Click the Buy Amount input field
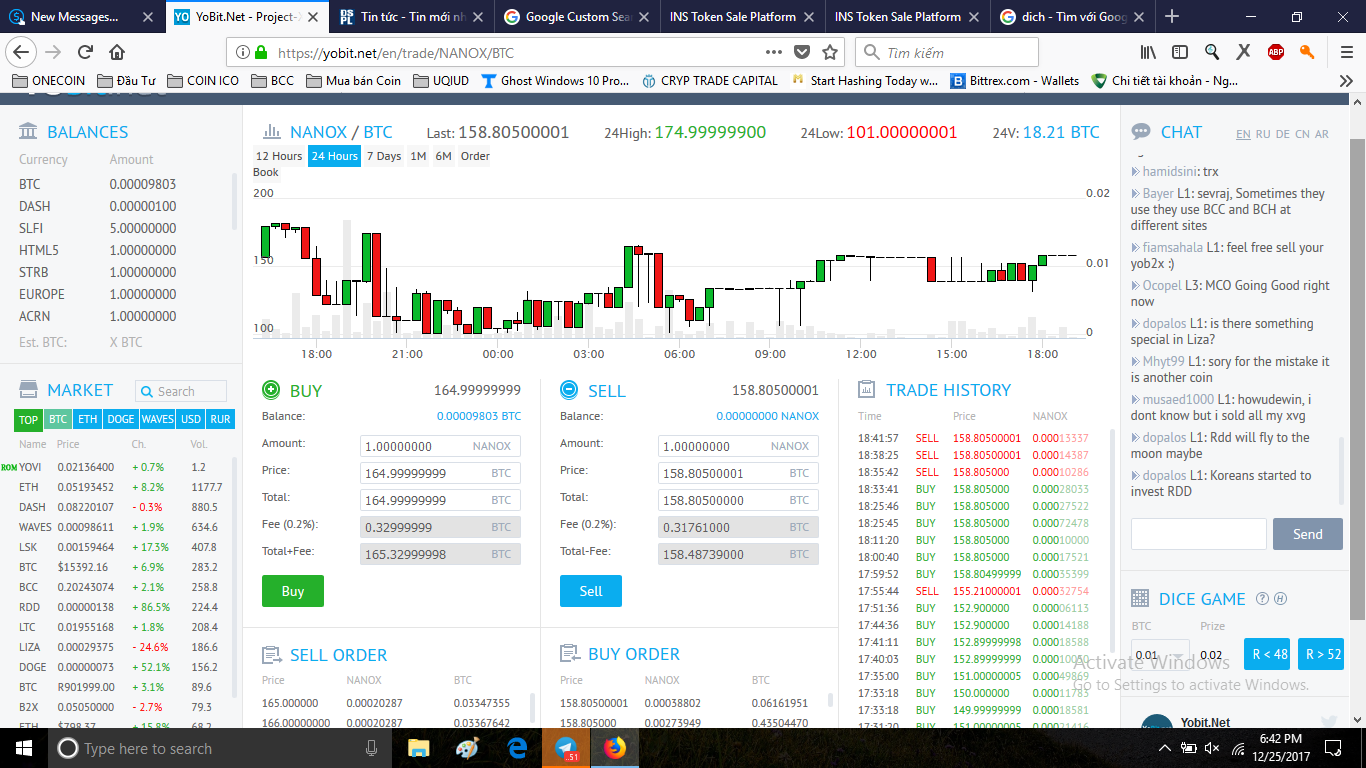This screenshot has width=1366, height=768. 440,446
